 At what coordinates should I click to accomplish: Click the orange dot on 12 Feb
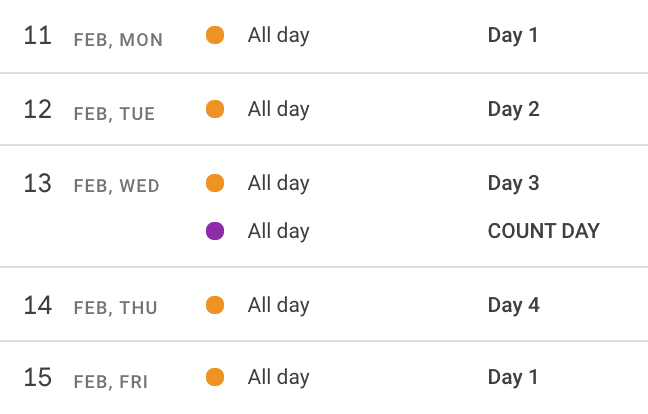(x=215, y=109)
